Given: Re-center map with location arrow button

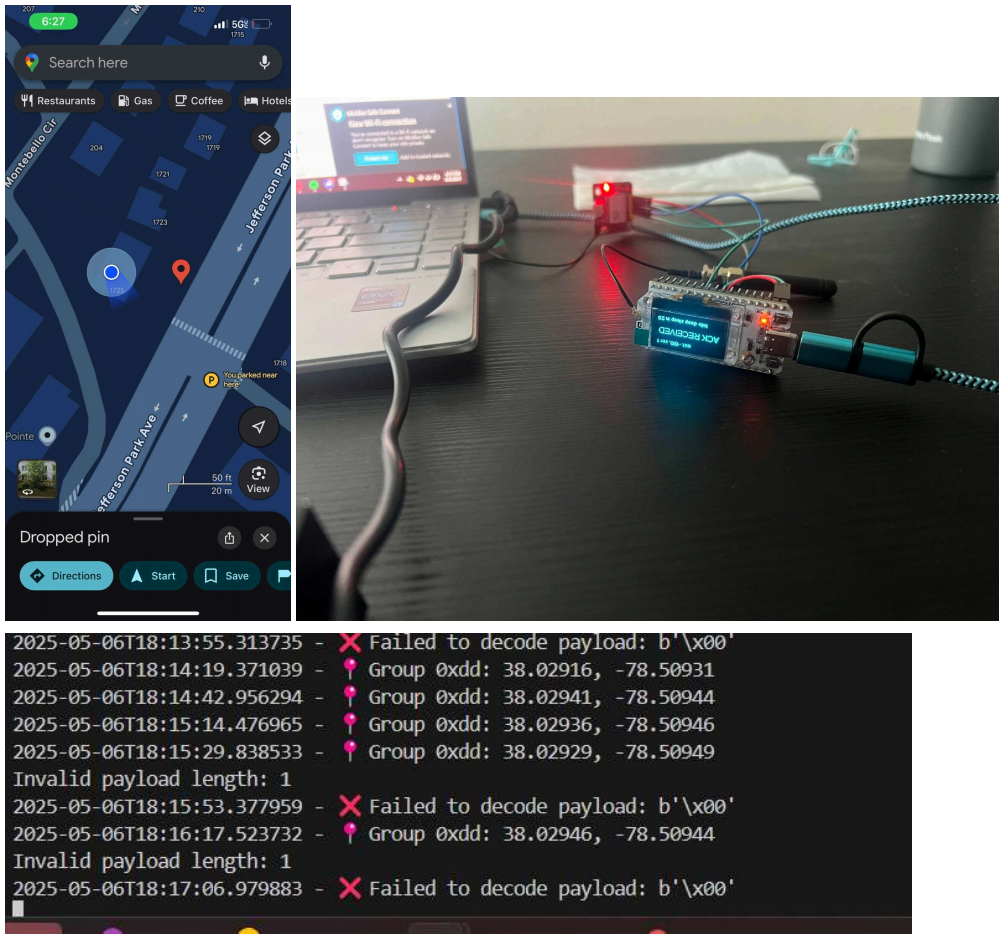Looking at the screenshot, I should click(x=258, y=427).
